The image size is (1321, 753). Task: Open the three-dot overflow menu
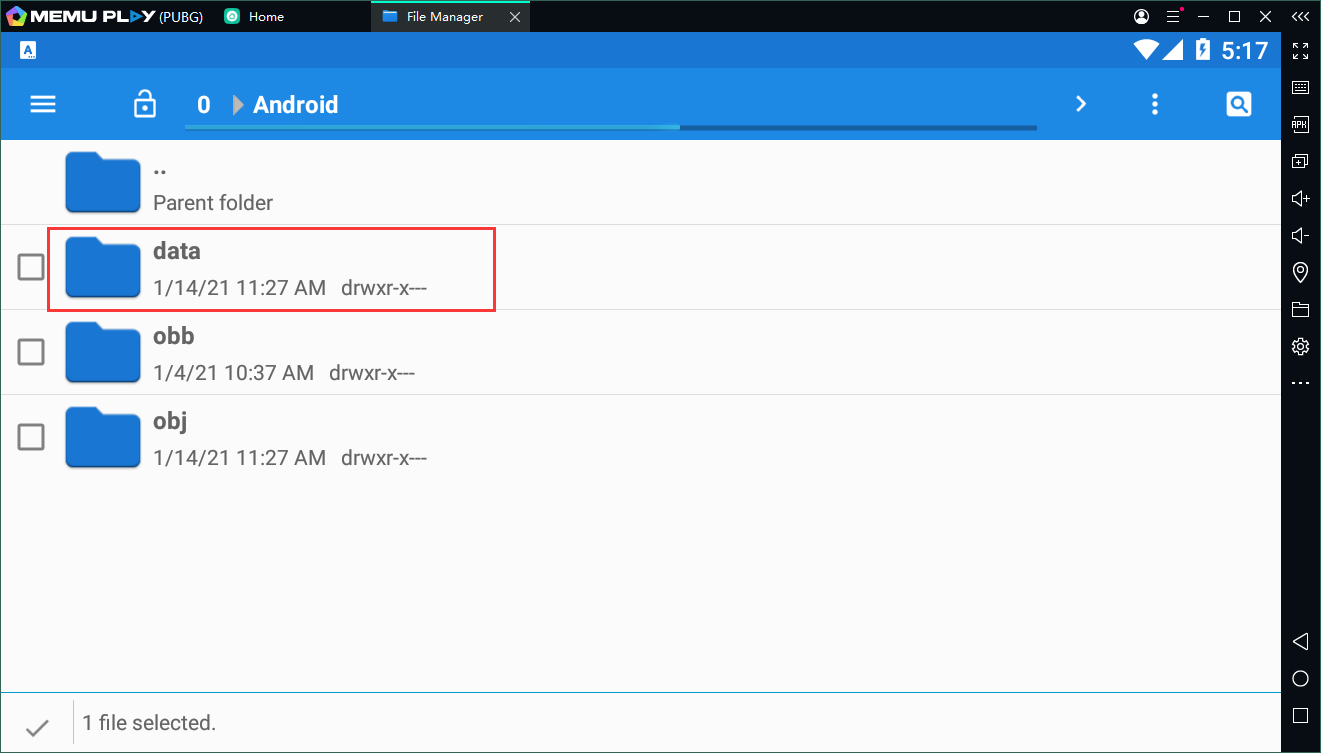click(x=1155, y=104)
